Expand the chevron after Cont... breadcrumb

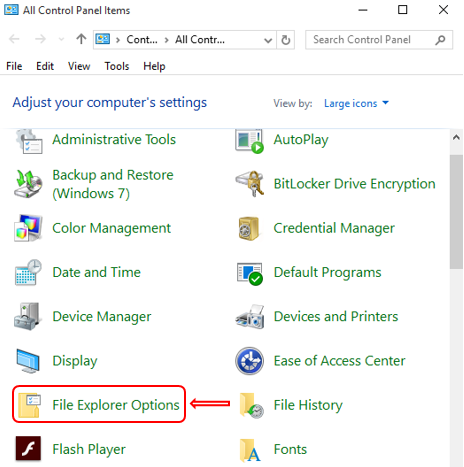pos(166,40)
